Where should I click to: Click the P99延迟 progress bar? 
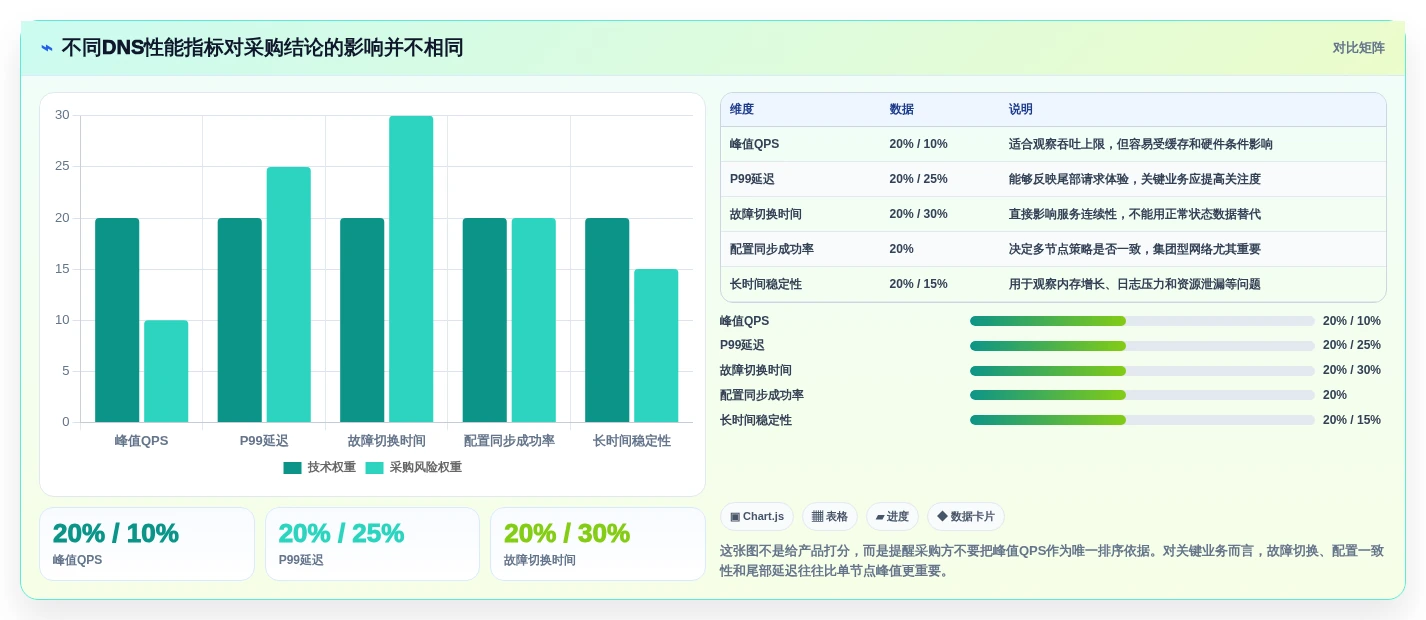tap(1142, 345)
